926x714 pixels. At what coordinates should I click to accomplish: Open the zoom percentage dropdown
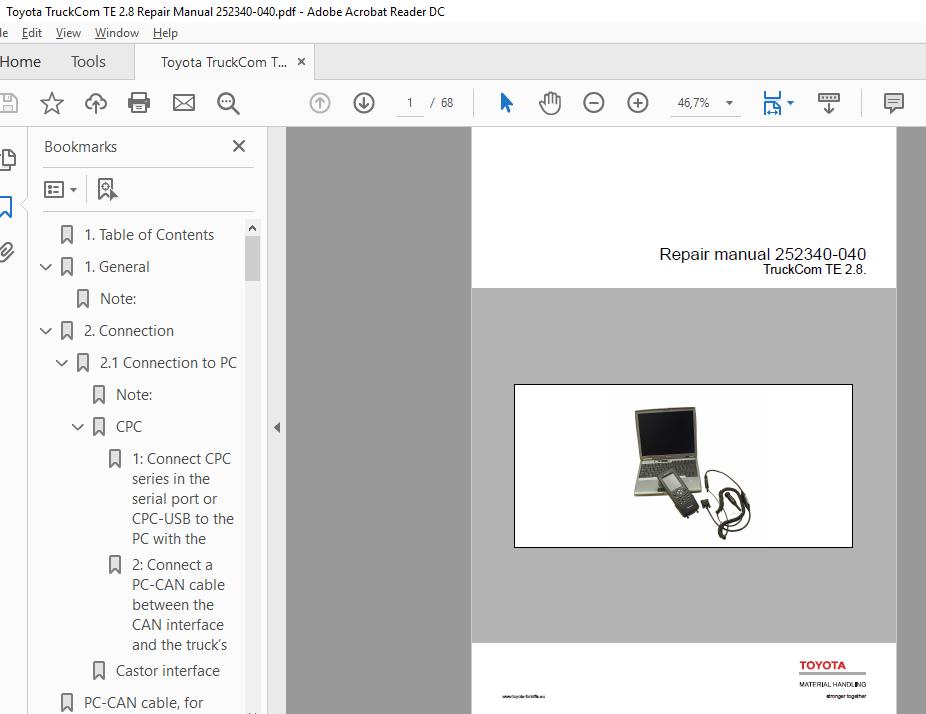pos(729,103)
